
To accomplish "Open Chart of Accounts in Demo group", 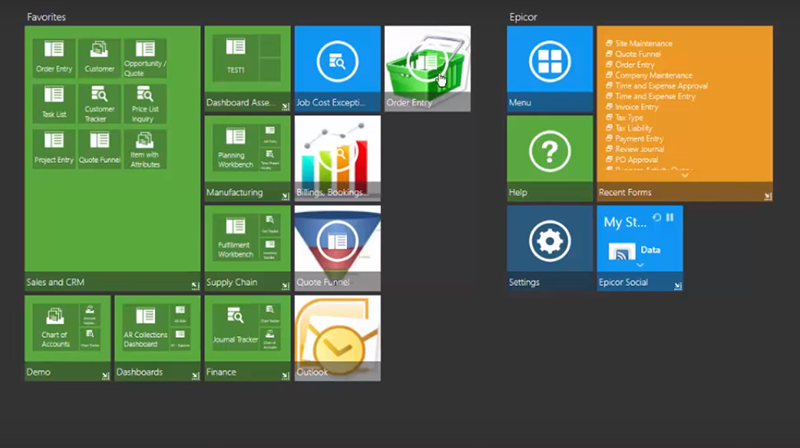I will click(x=55, y=330).
